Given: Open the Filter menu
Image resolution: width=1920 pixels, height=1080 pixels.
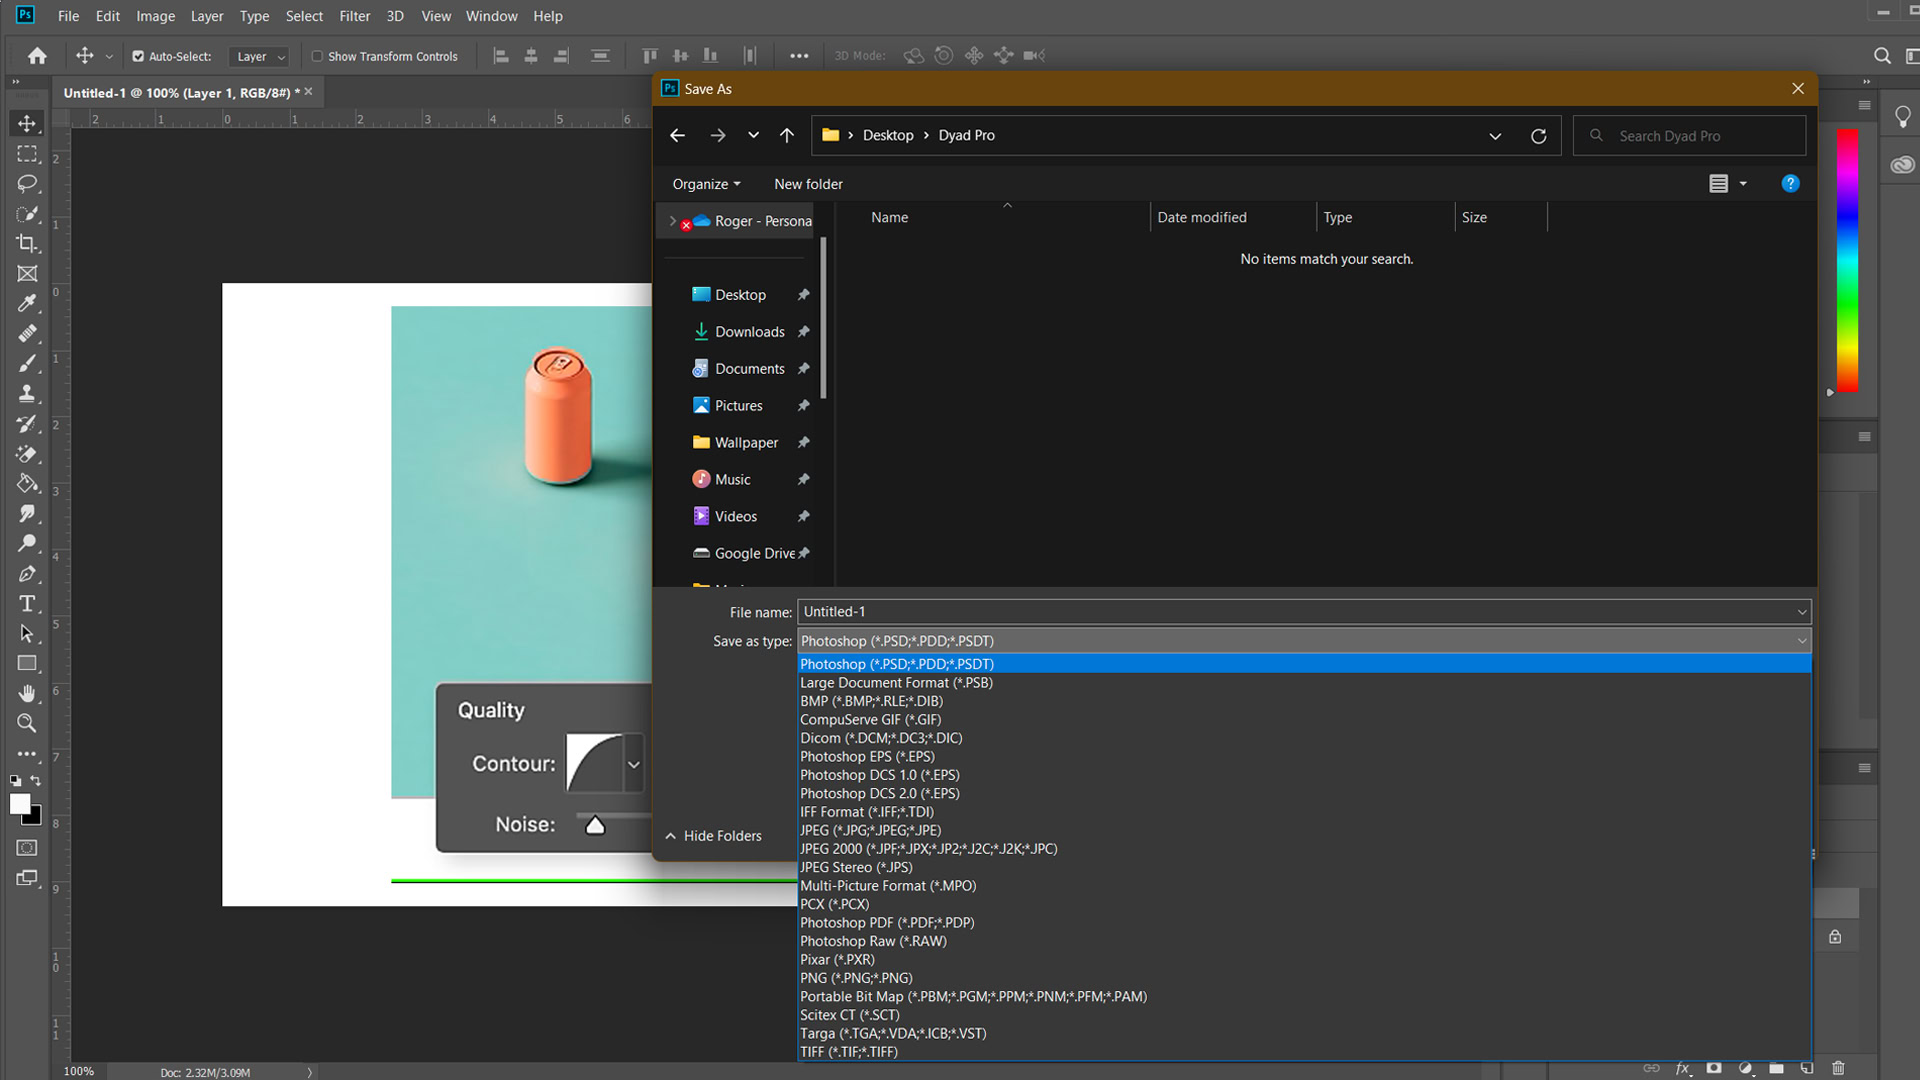Looking at the screenshot, I should coord(354,16).
